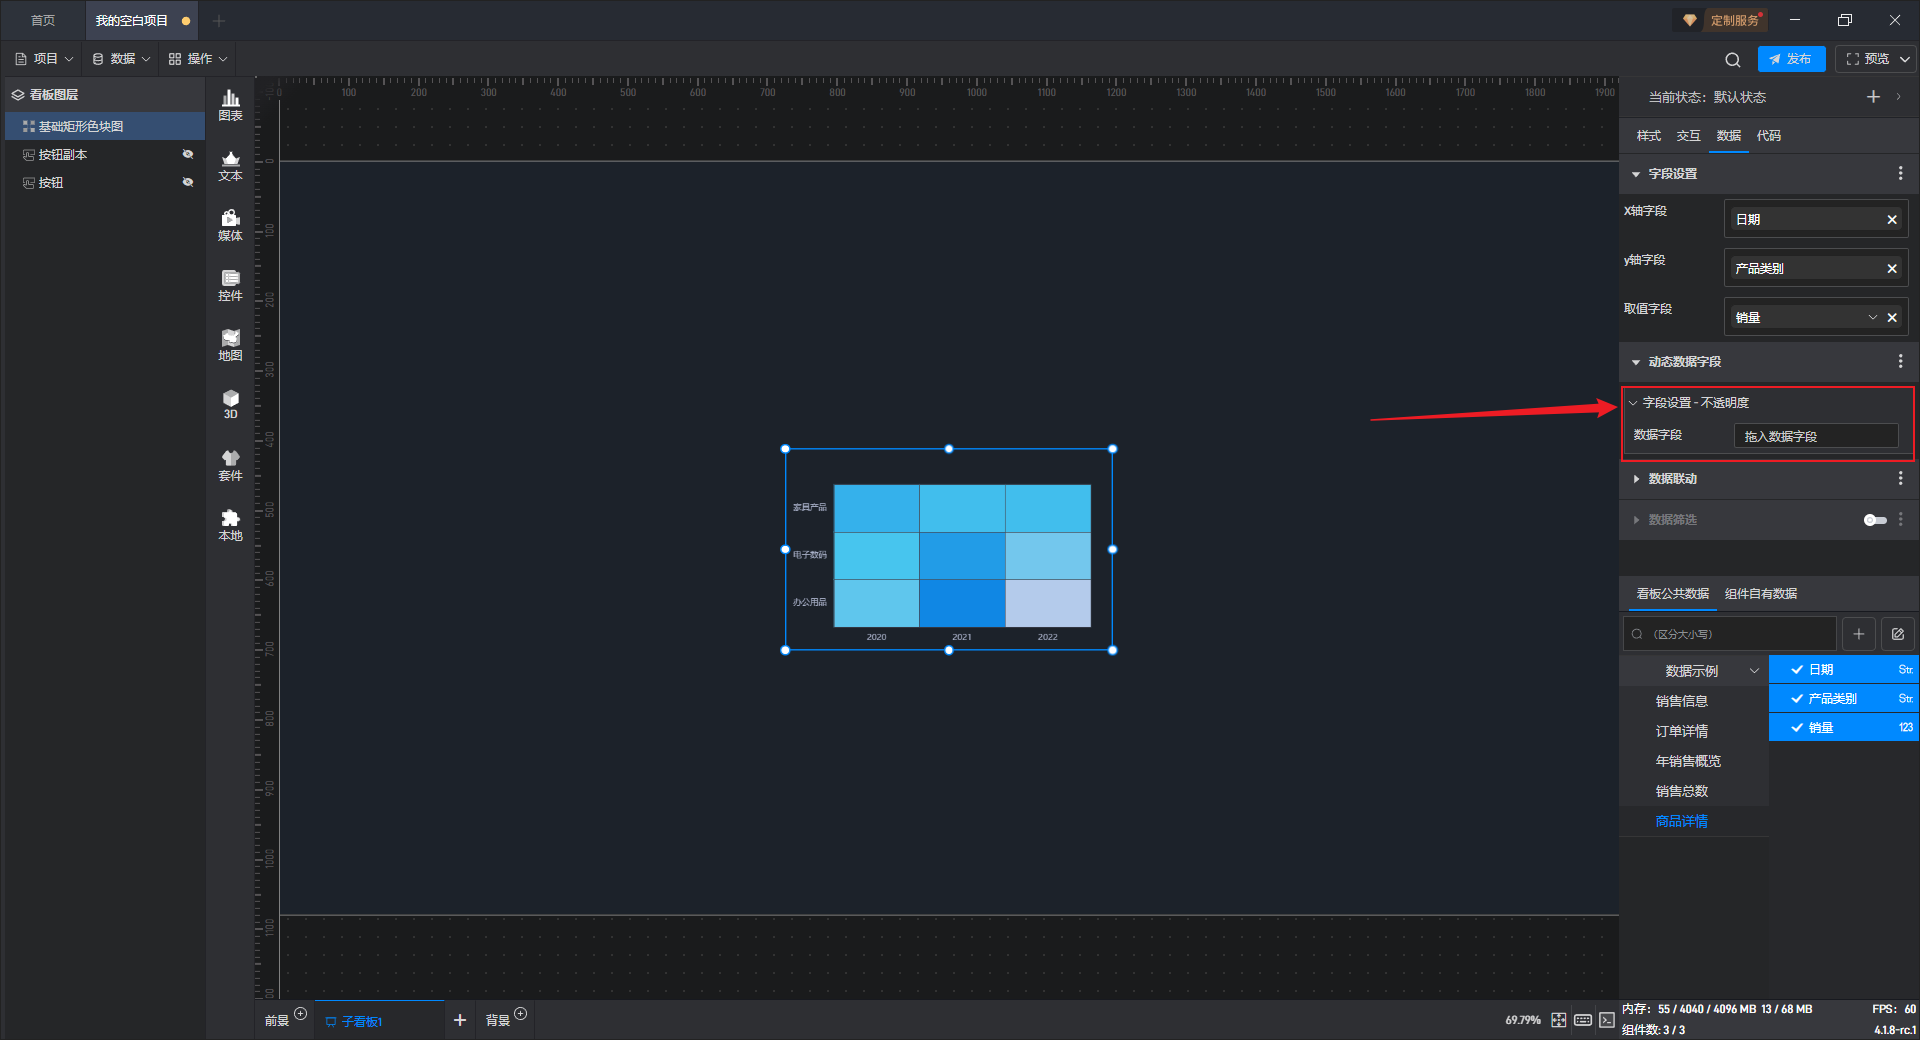The width and height of the screenshot is (1920, 1040).
Task: Toggle visibility of the 按钮副本 layer
Action: tap(188, 154)
